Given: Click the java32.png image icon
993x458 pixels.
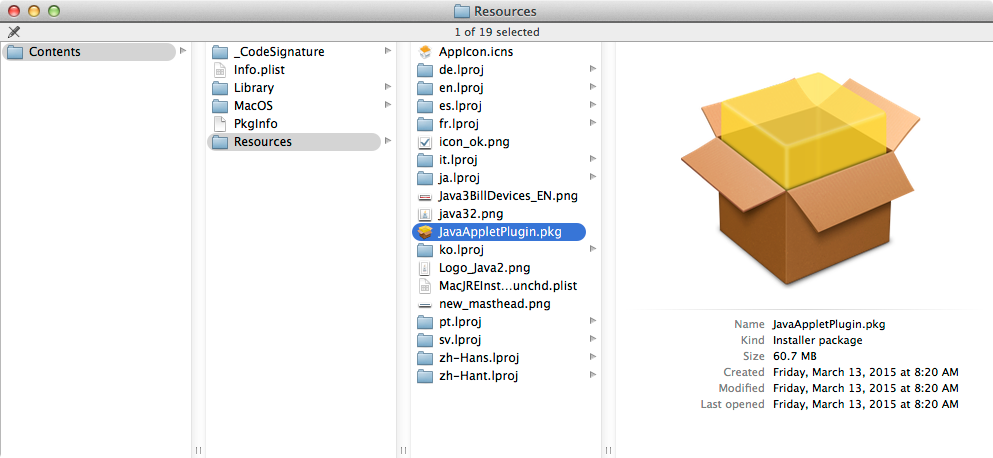Looking at the screenshot, I should (x=425, y=214).
